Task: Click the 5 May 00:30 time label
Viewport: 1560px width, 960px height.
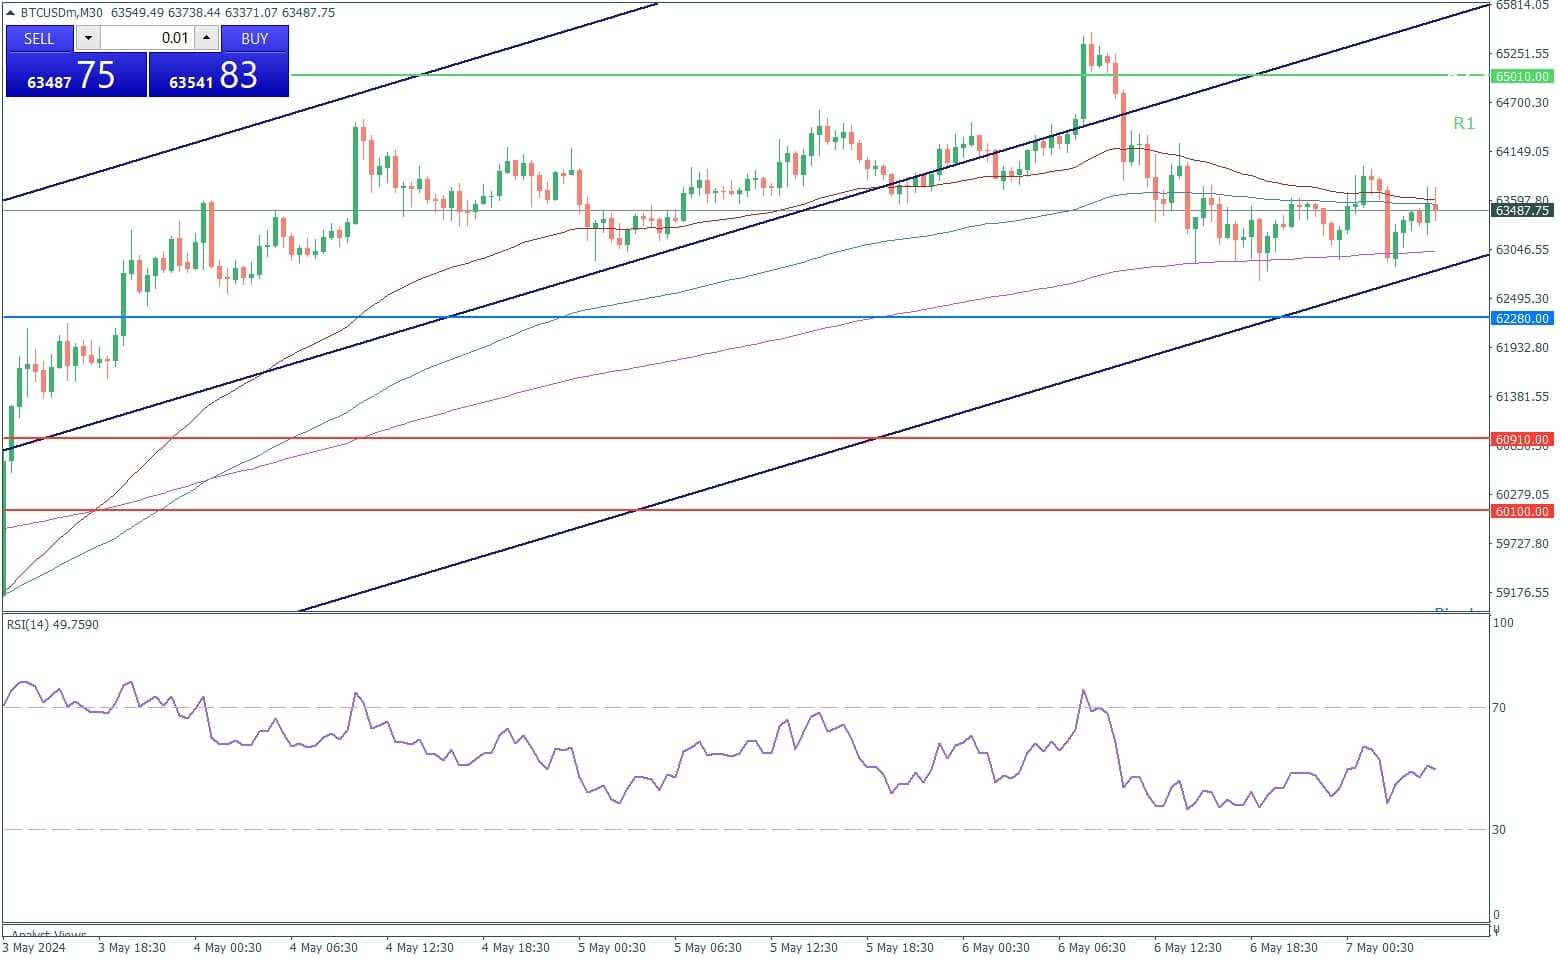Action: (612, 948)
